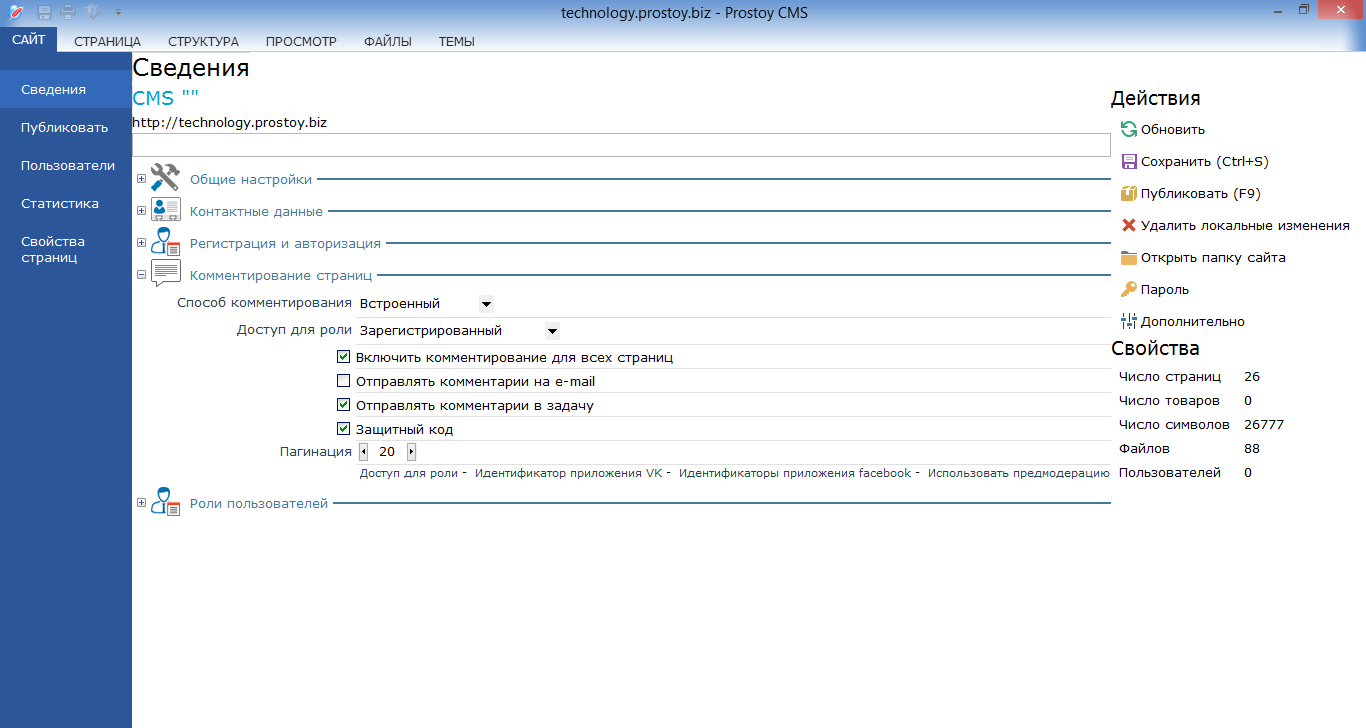Click the green refresh icon next to Обновить

click(x=1129, y=129)
